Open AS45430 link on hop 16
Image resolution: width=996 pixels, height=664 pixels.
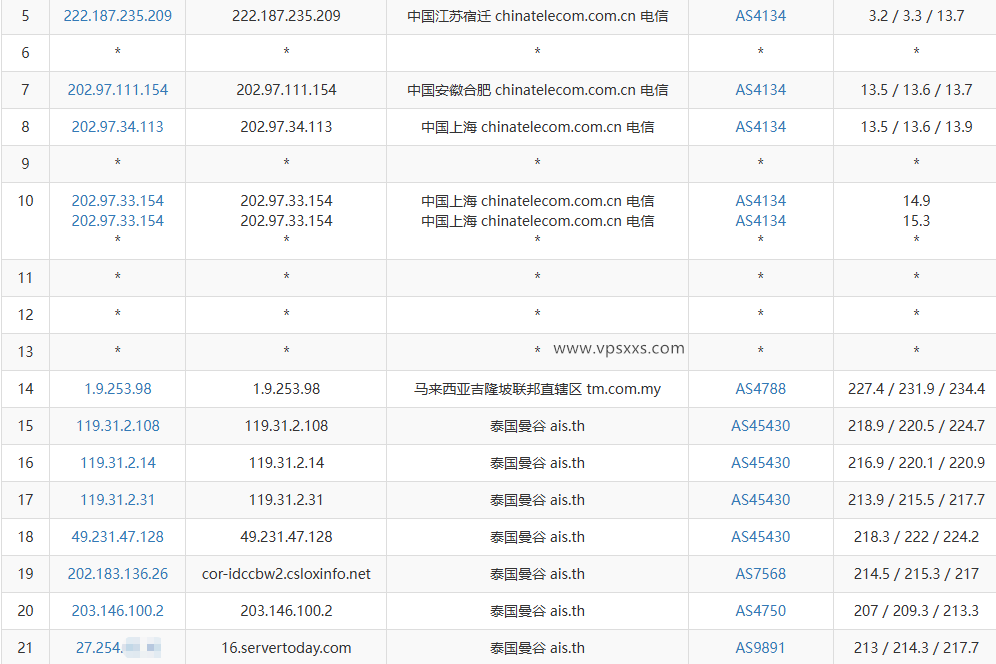click(x=760, y=462)
